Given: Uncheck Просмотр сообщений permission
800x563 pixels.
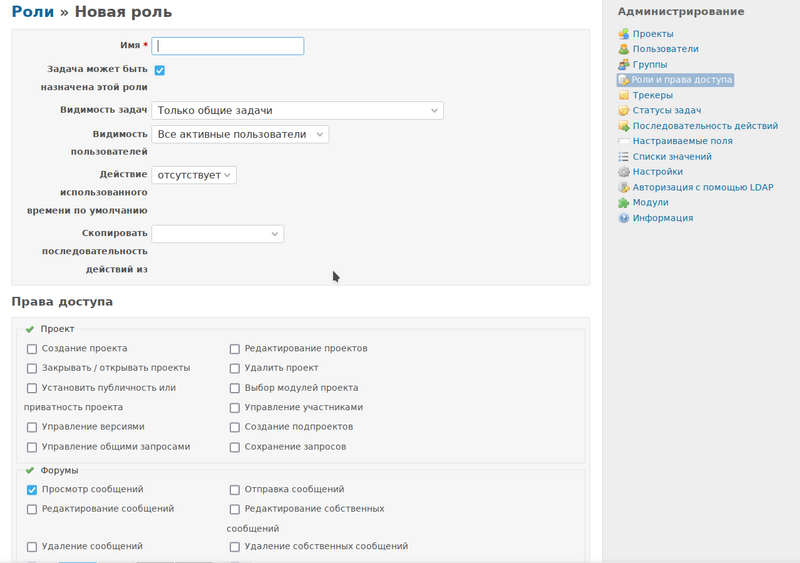Looking at the screenshot, I should [32, 489].
